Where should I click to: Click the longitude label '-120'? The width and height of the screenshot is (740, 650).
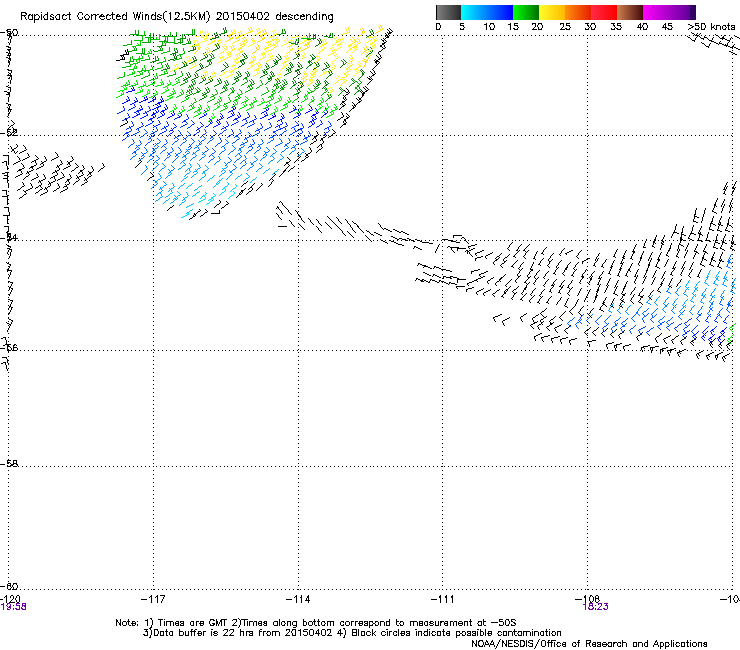click(x=10, y=599)
